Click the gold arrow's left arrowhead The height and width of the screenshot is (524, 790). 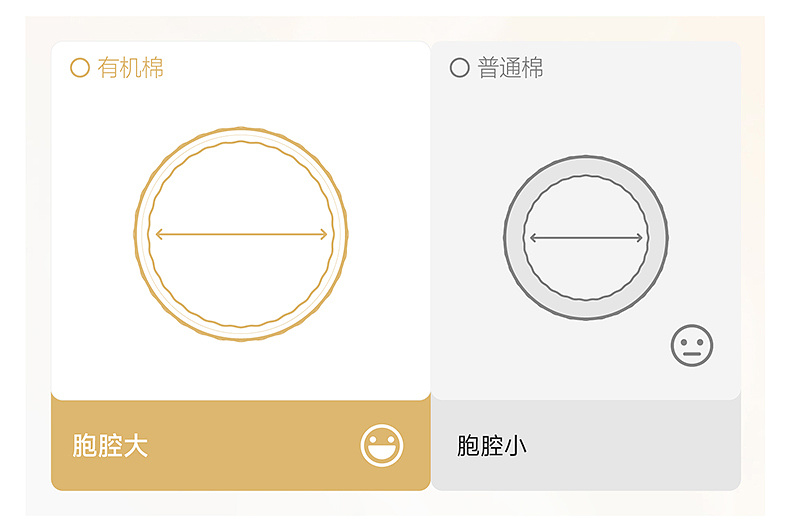tap(159, 235)
